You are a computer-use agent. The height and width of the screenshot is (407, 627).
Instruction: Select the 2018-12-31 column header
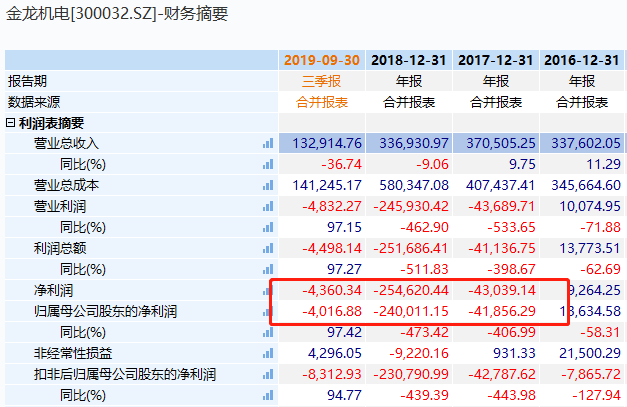(409, 59)
